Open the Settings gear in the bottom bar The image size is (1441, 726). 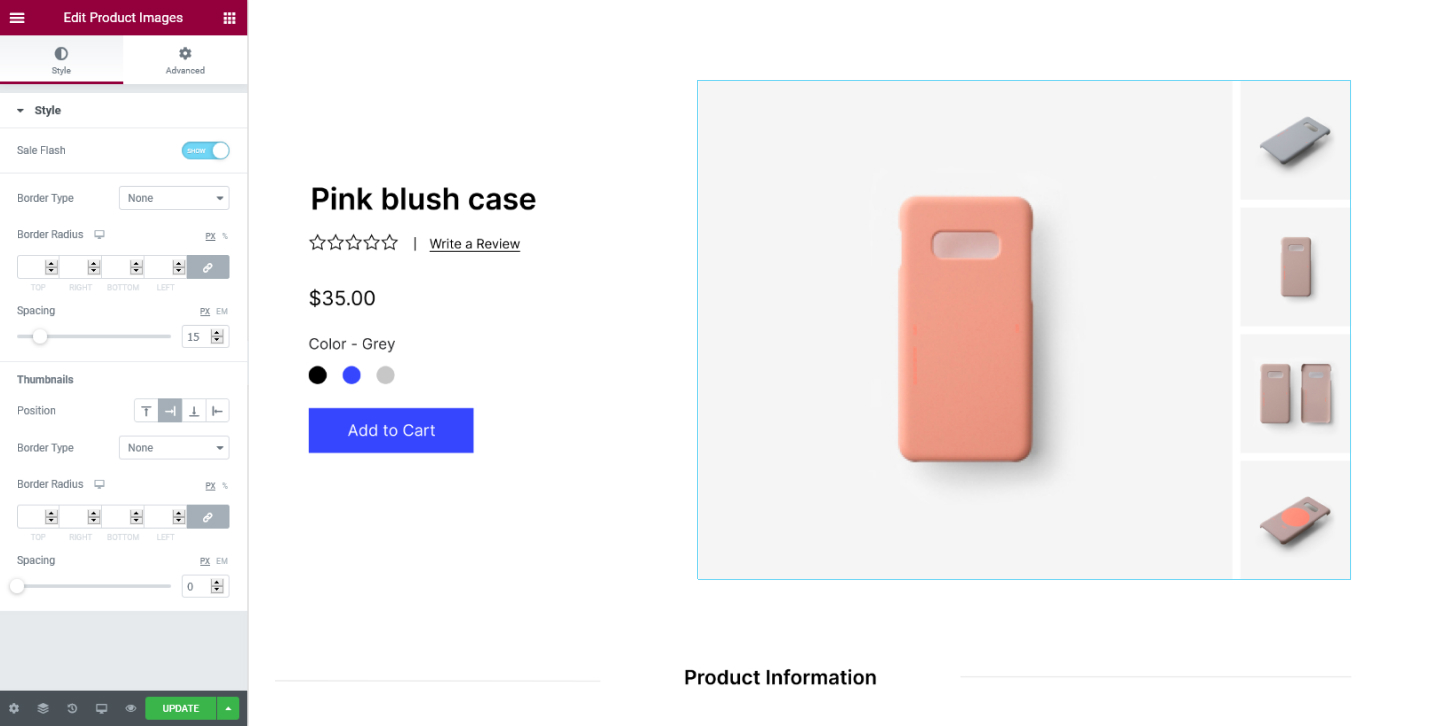pyautogui.click(x=14, y=708)
